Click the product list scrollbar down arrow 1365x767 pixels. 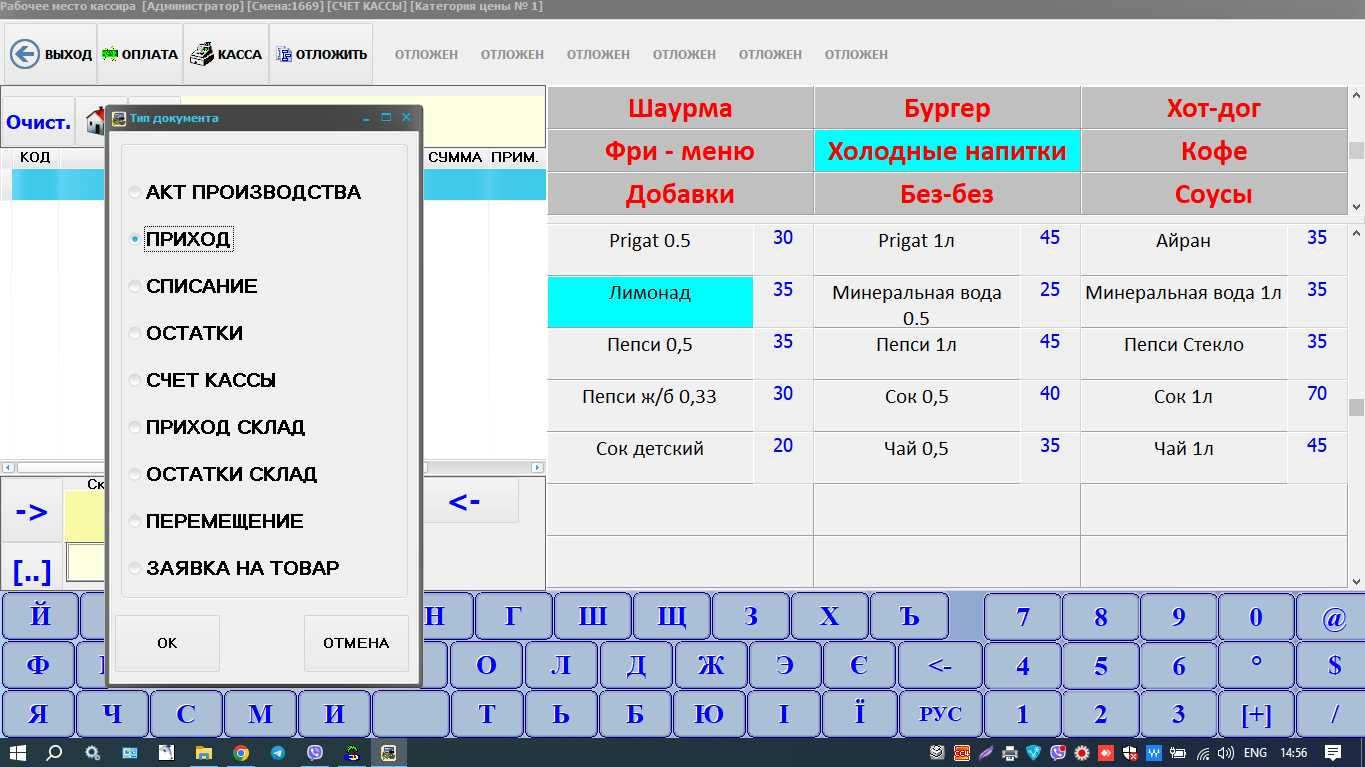[x=1356, y=580]
